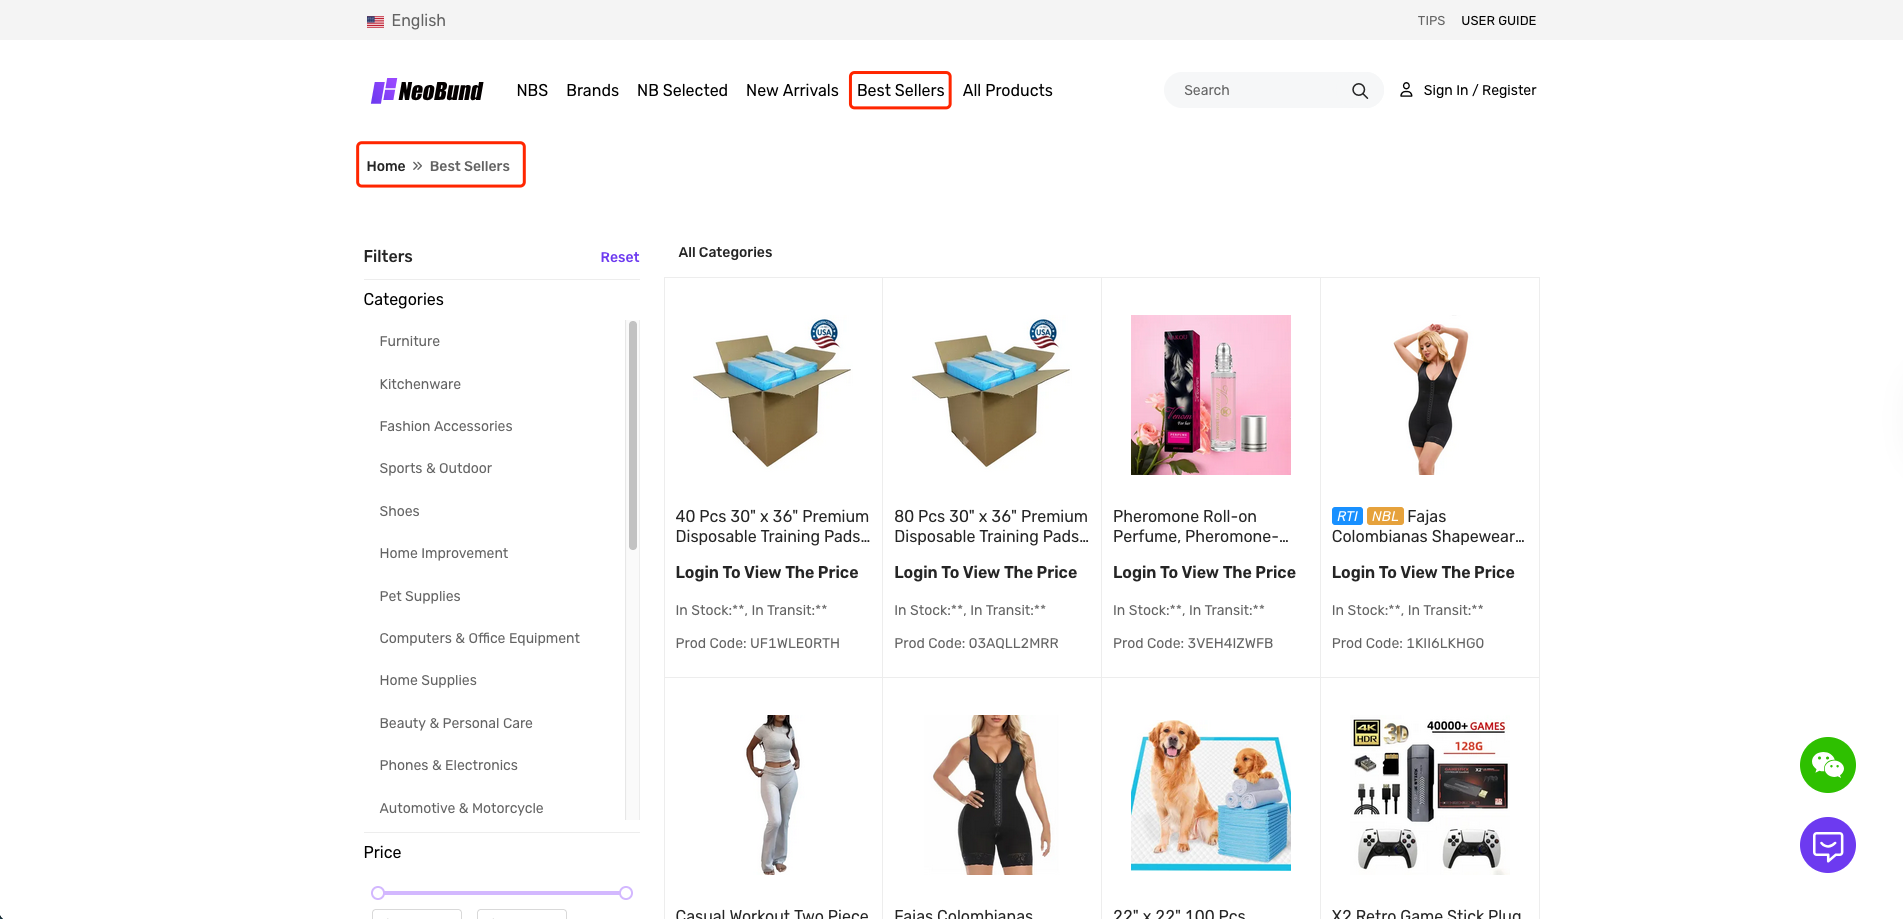The width and height of the screenshot is (1903, 919).
Task: Open the Fajas Colombianas Shapewear image
Action: click(x=1430, y=395)
